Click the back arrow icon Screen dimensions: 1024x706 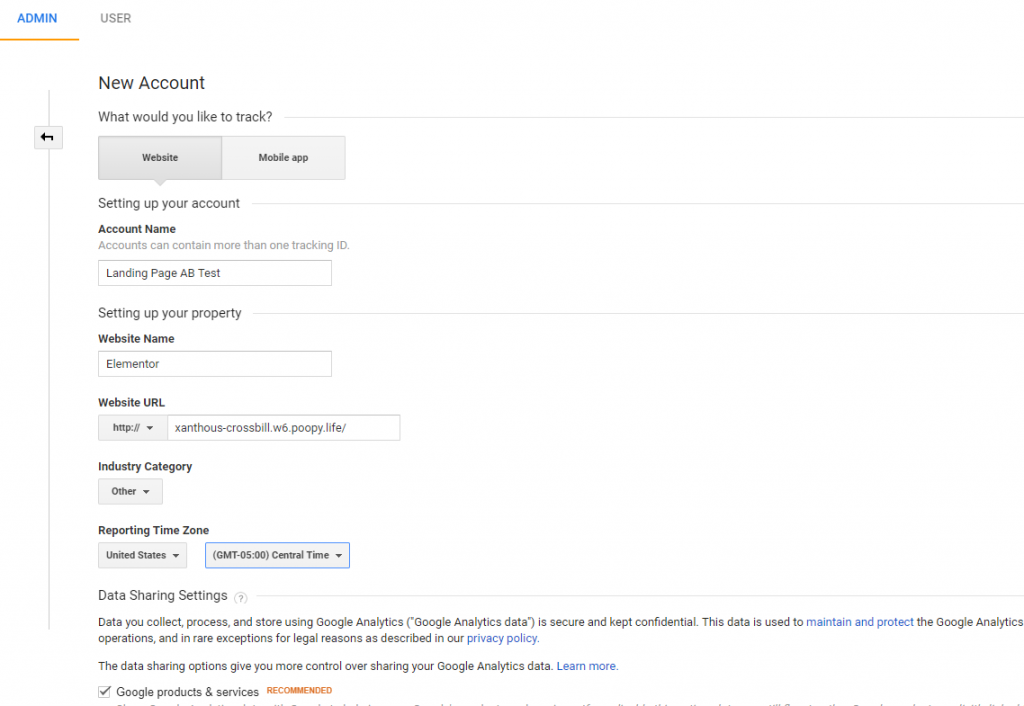click(48, 137)
